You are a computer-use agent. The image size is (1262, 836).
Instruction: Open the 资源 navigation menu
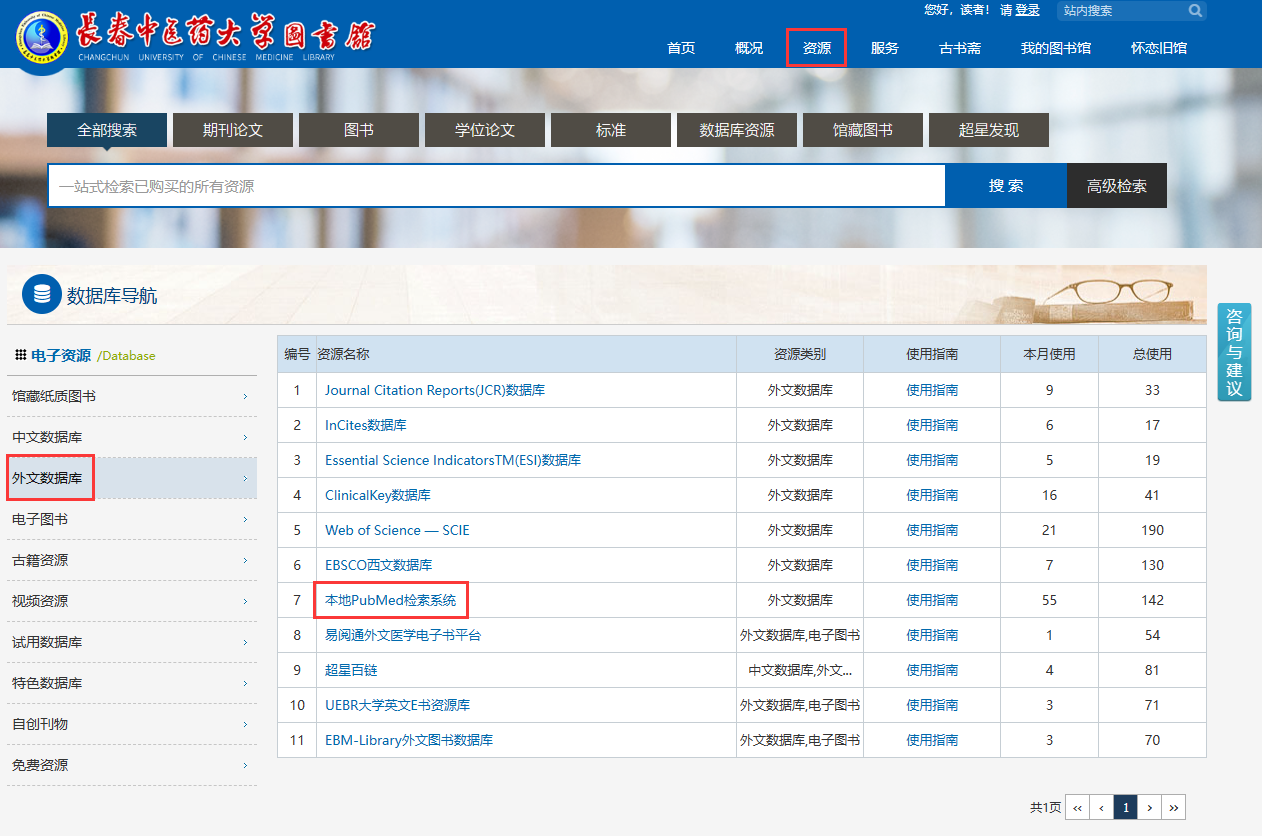(x=817, y=48)
